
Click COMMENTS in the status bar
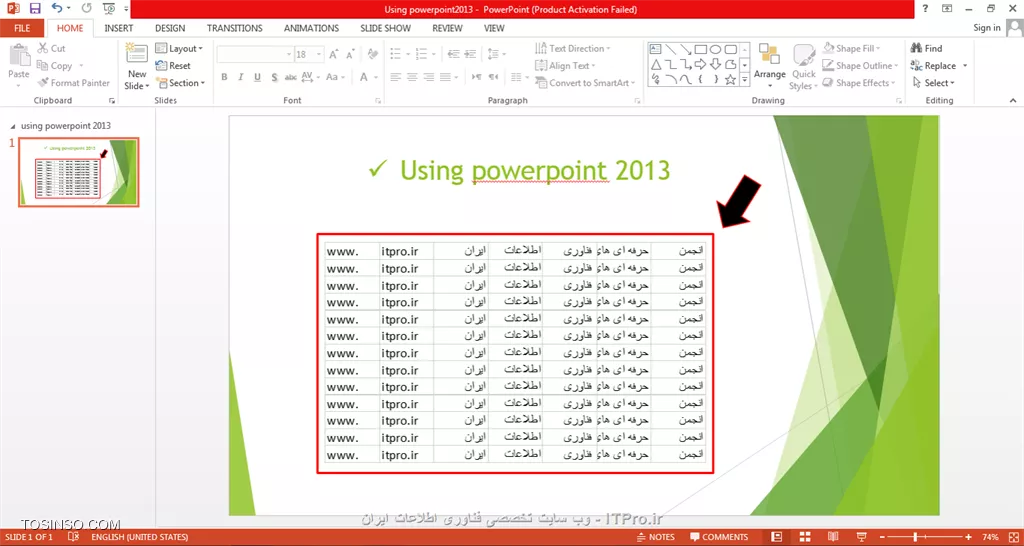point(718,537)
